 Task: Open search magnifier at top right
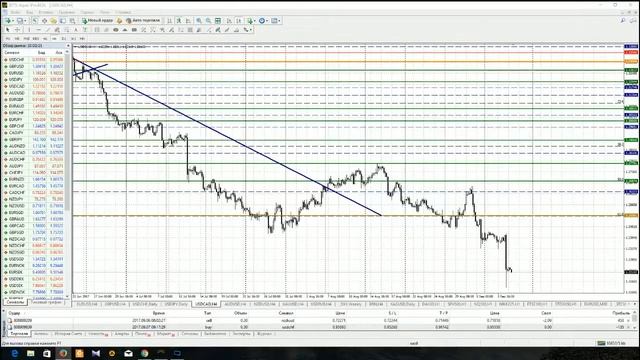coord(623,20)
